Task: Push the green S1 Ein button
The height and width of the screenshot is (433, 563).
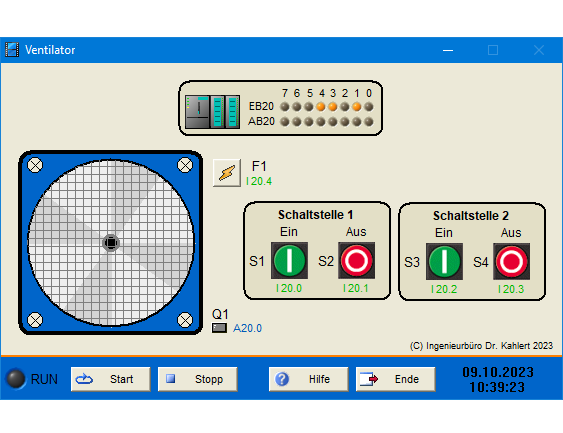Action: pyautogui.click(x=289, y=260)
